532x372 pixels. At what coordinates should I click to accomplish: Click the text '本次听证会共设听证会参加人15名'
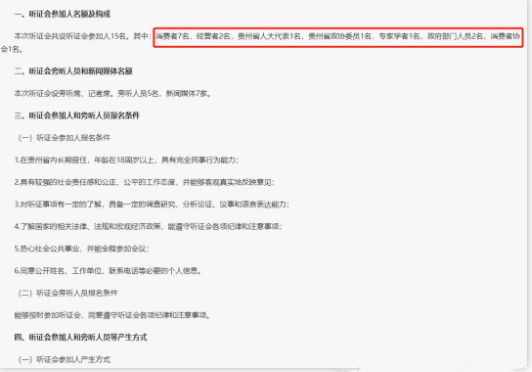pyautogui.click(x=70, y=36)
